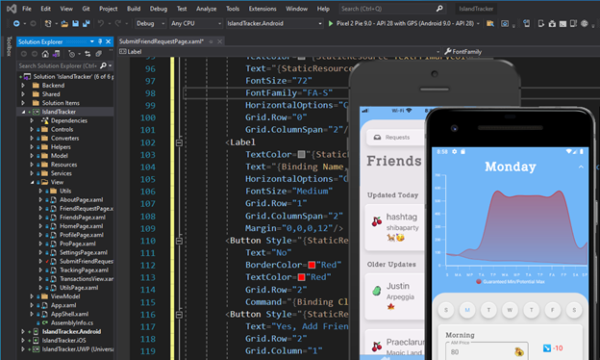Pin the Solution Explorer panel
The height and width of the screenshot is (360, 600).
(100, 41)
